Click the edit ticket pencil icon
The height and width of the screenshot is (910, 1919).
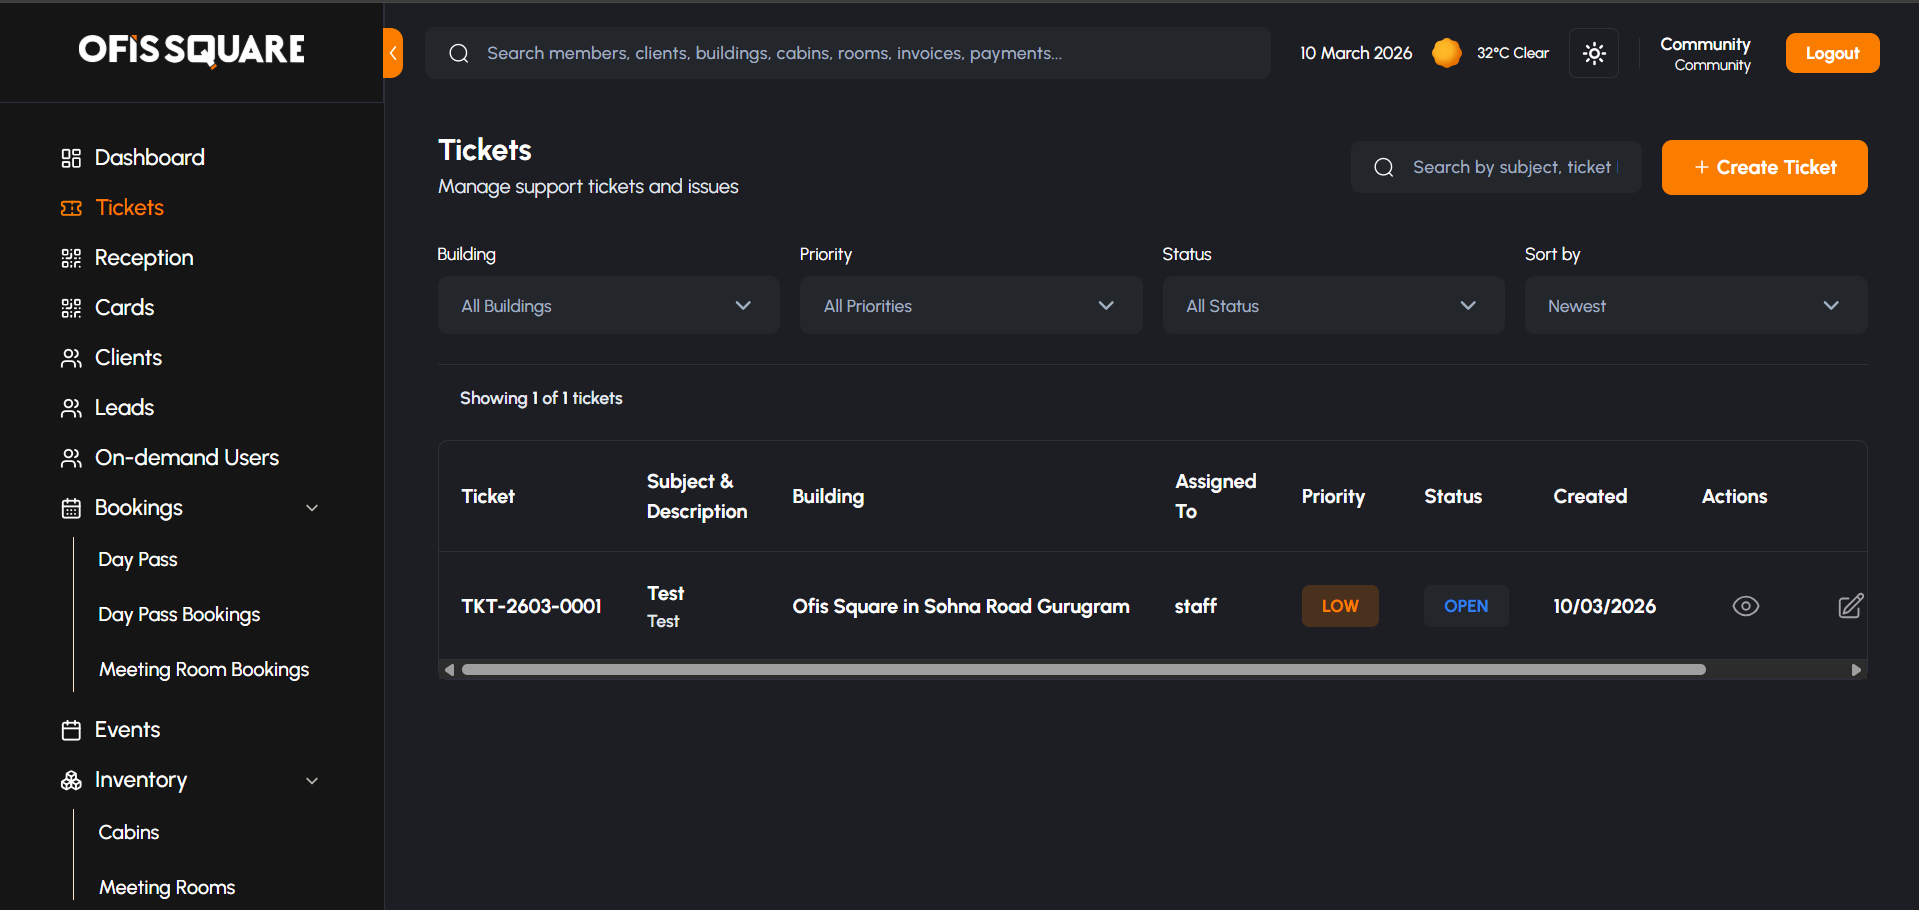pos(1850,606)
